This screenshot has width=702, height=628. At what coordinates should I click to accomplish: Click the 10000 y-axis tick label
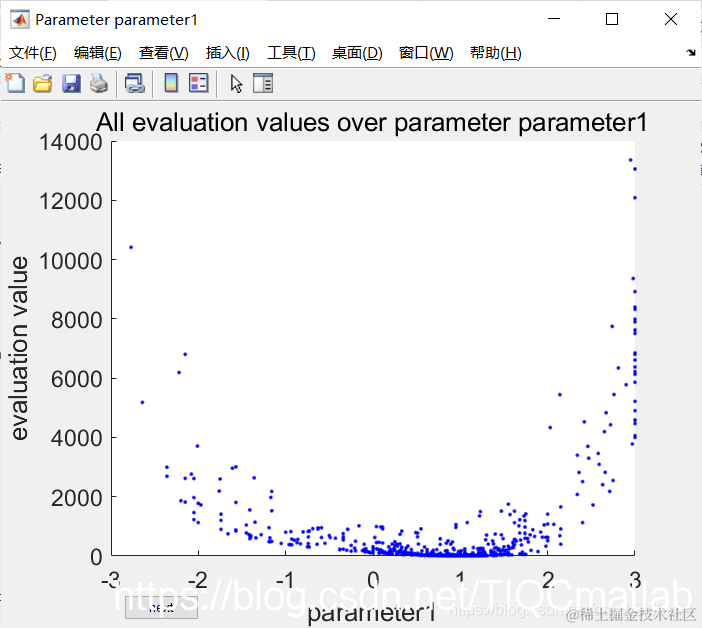71,261
